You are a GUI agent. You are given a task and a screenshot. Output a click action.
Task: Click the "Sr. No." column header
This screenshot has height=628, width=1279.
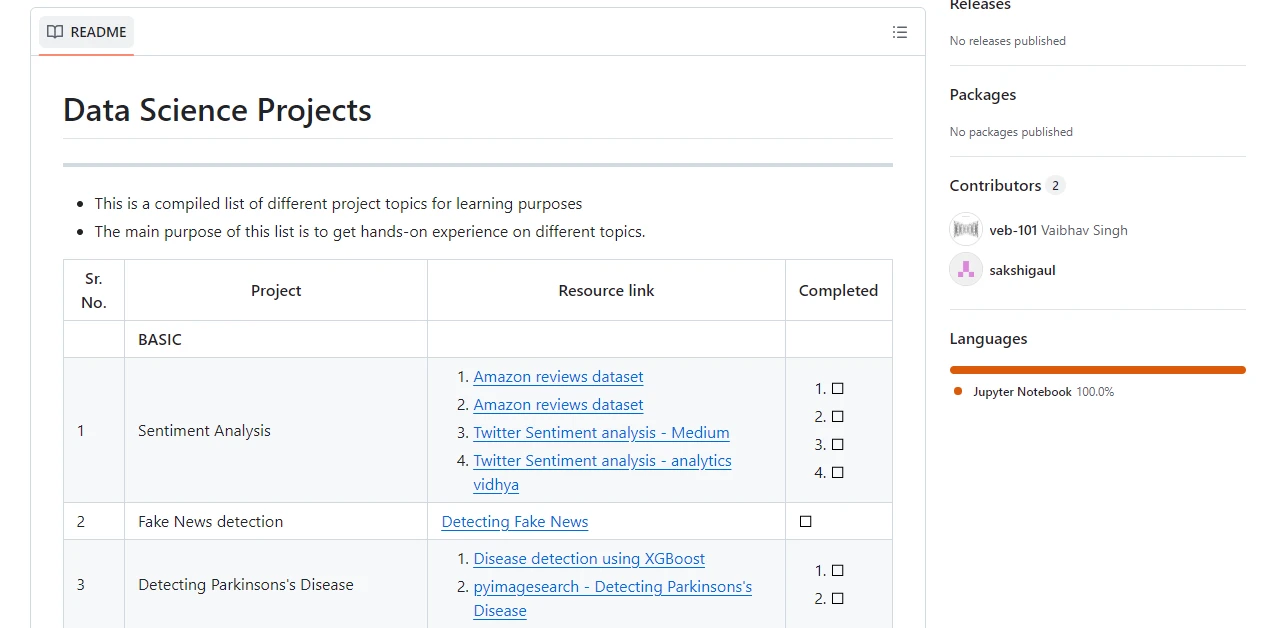coord(94,291)
